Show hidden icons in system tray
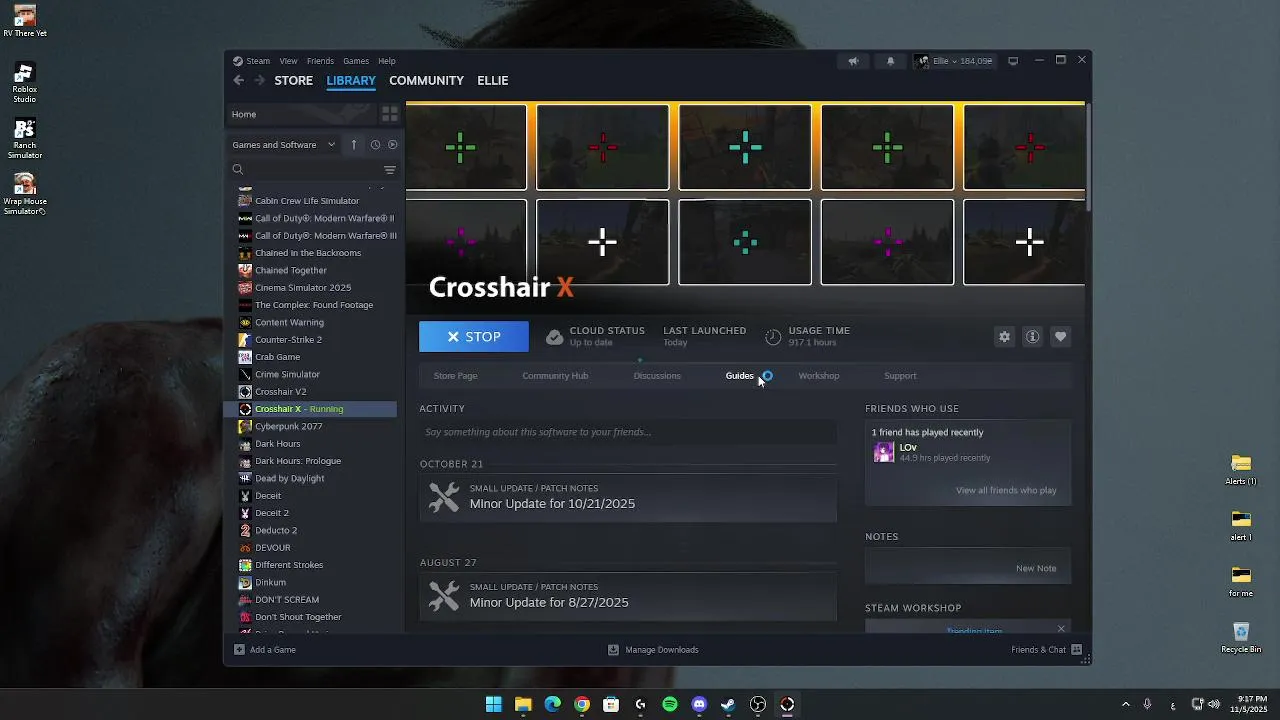 point(1125,704)
